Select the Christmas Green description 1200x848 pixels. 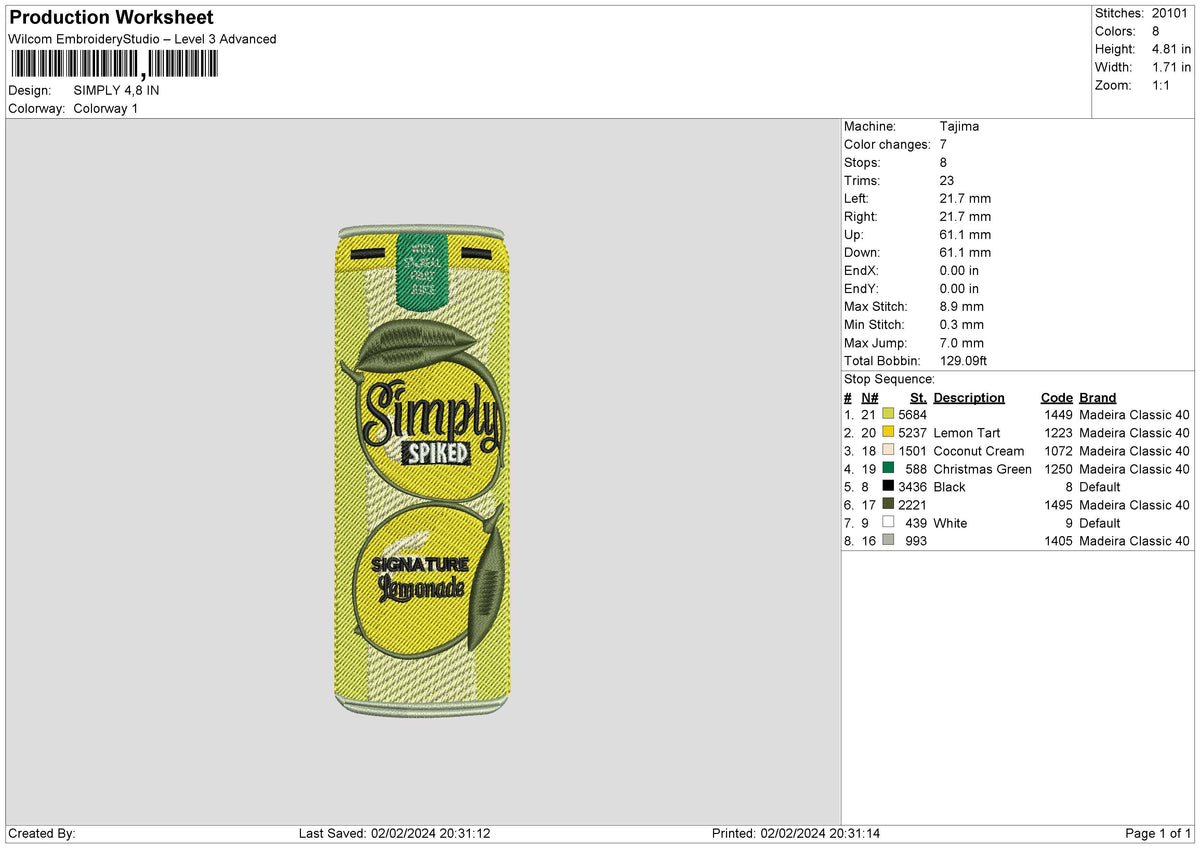982,469
